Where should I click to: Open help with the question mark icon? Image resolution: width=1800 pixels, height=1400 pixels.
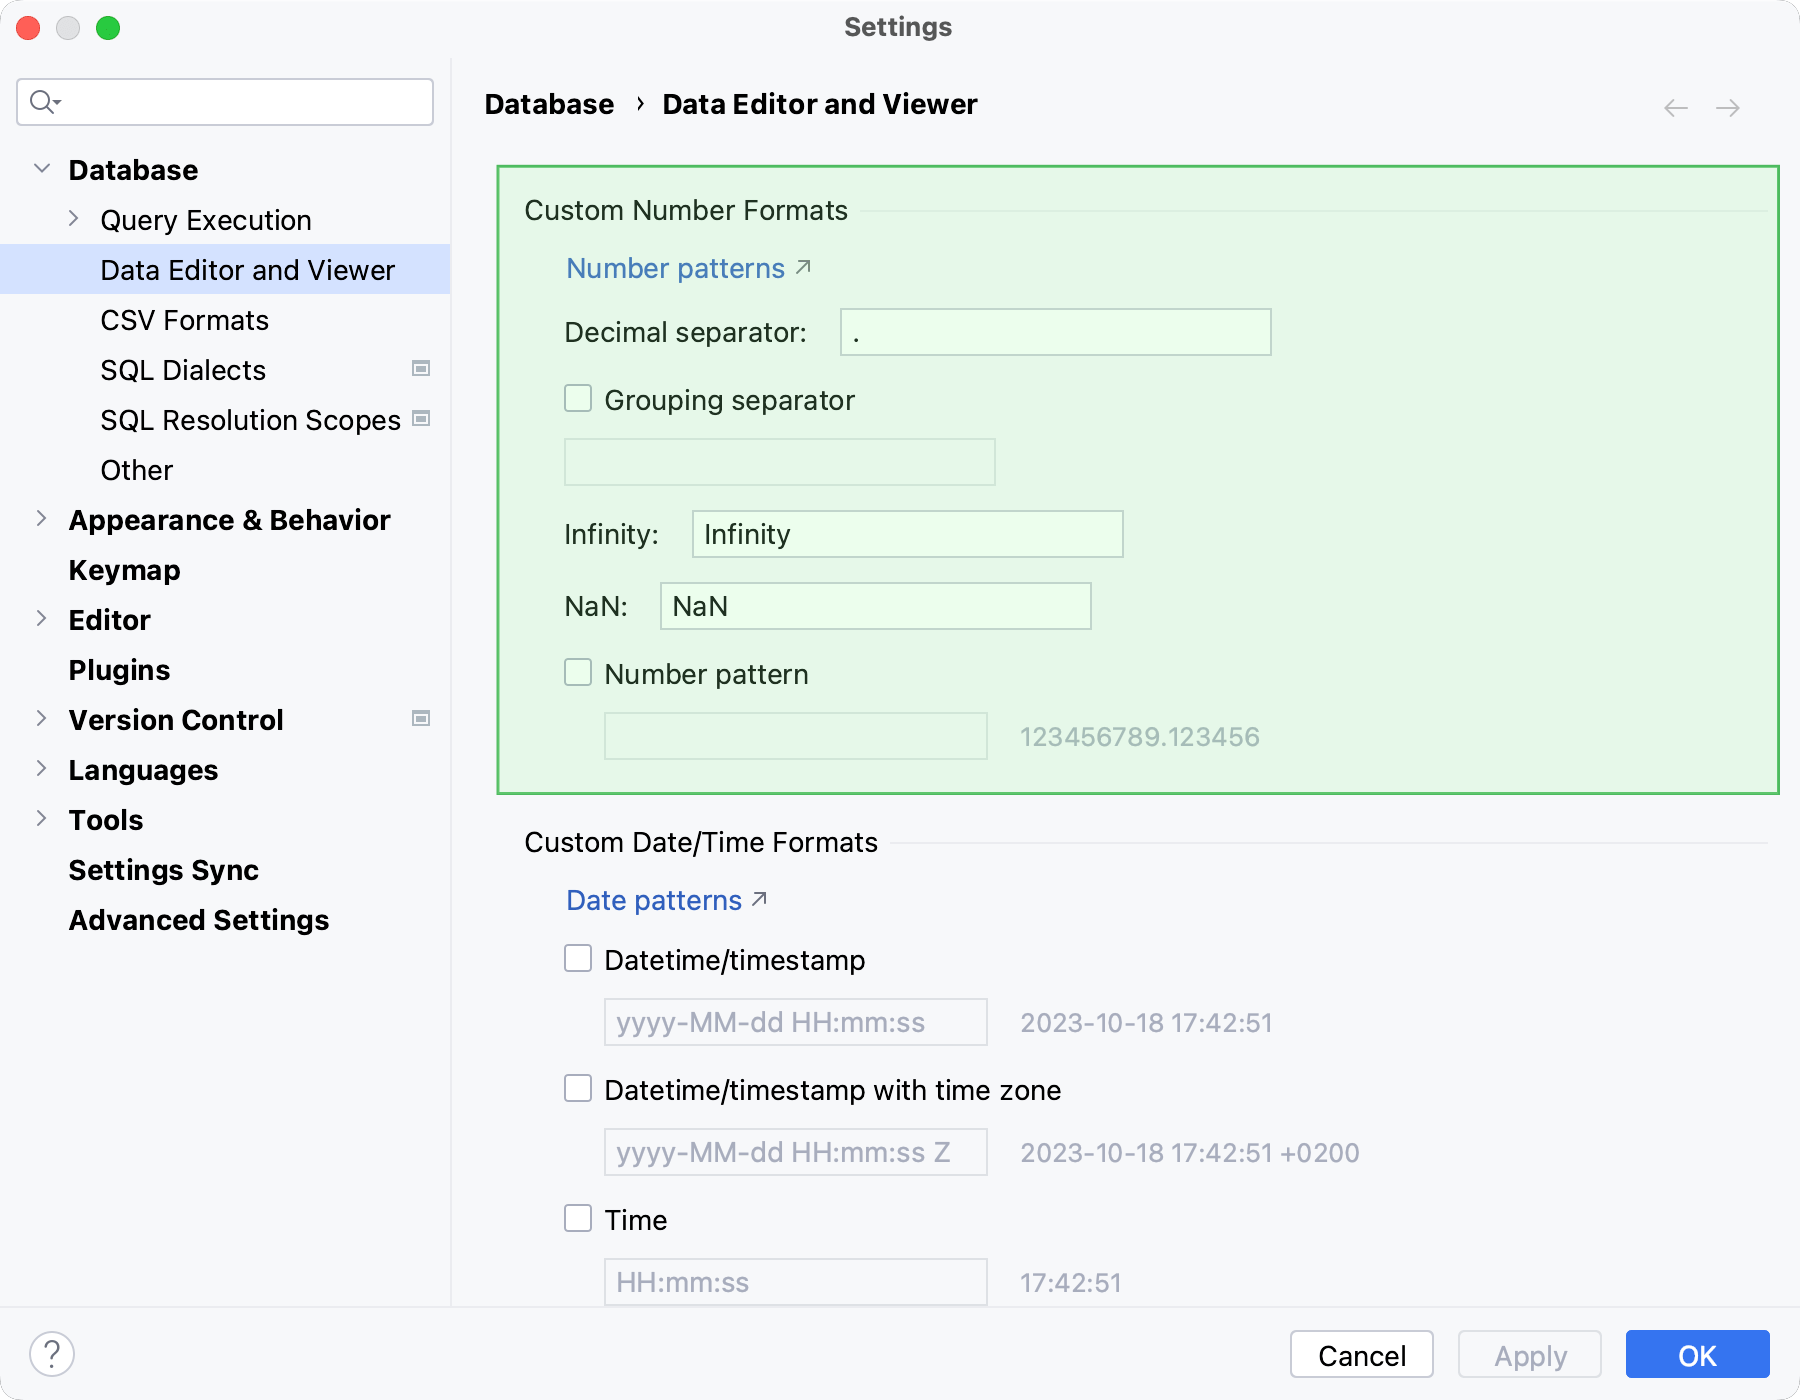[52, 1354]
